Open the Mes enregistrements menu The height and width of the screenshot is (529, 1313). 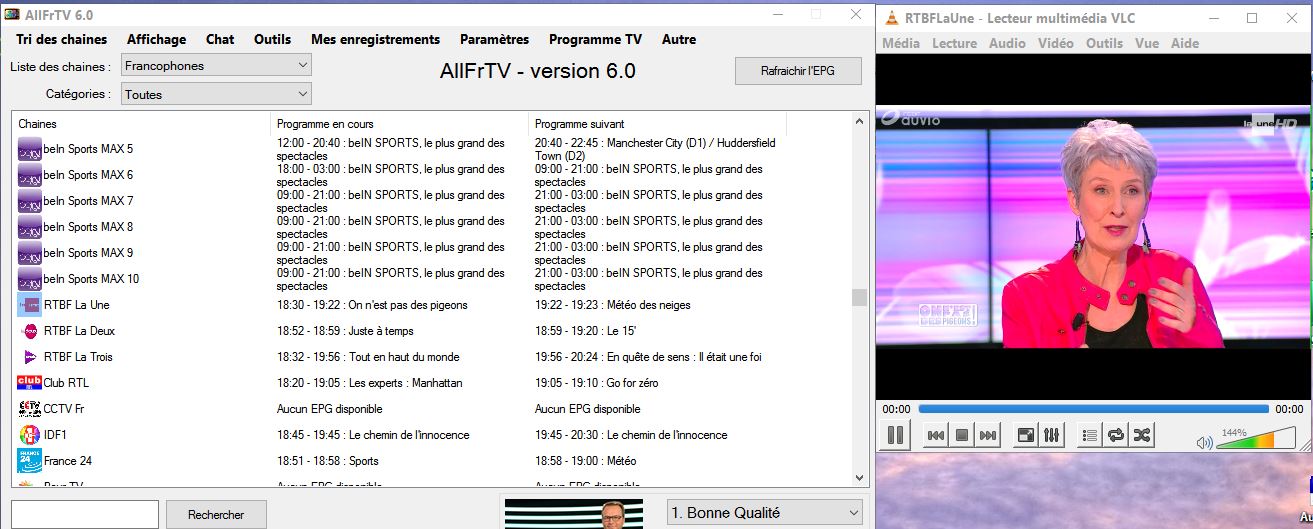click(x=375, y=39)
